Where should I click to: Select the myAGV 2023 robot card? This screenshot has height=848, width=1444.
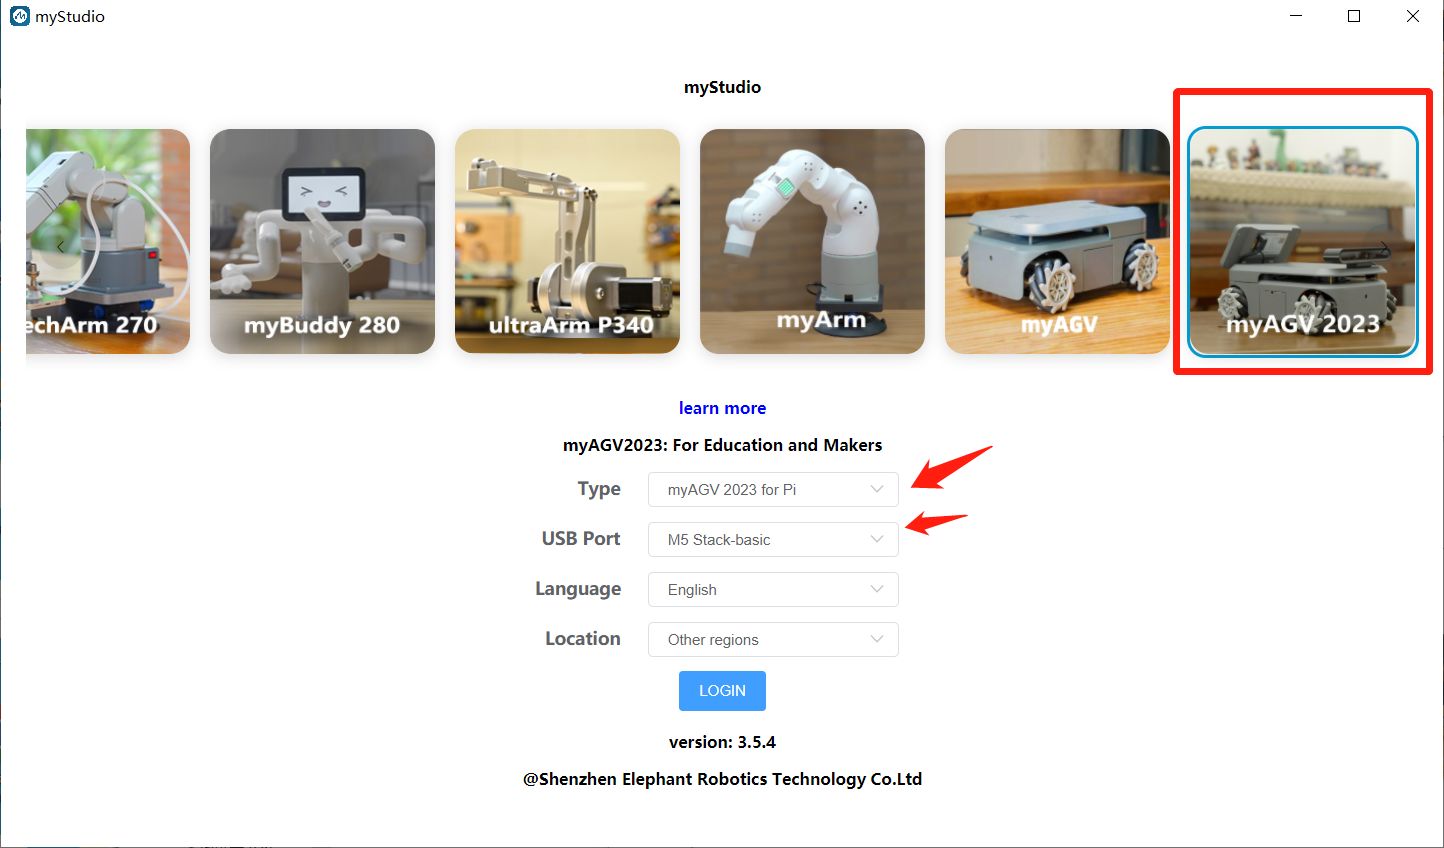pos(1303,241)
